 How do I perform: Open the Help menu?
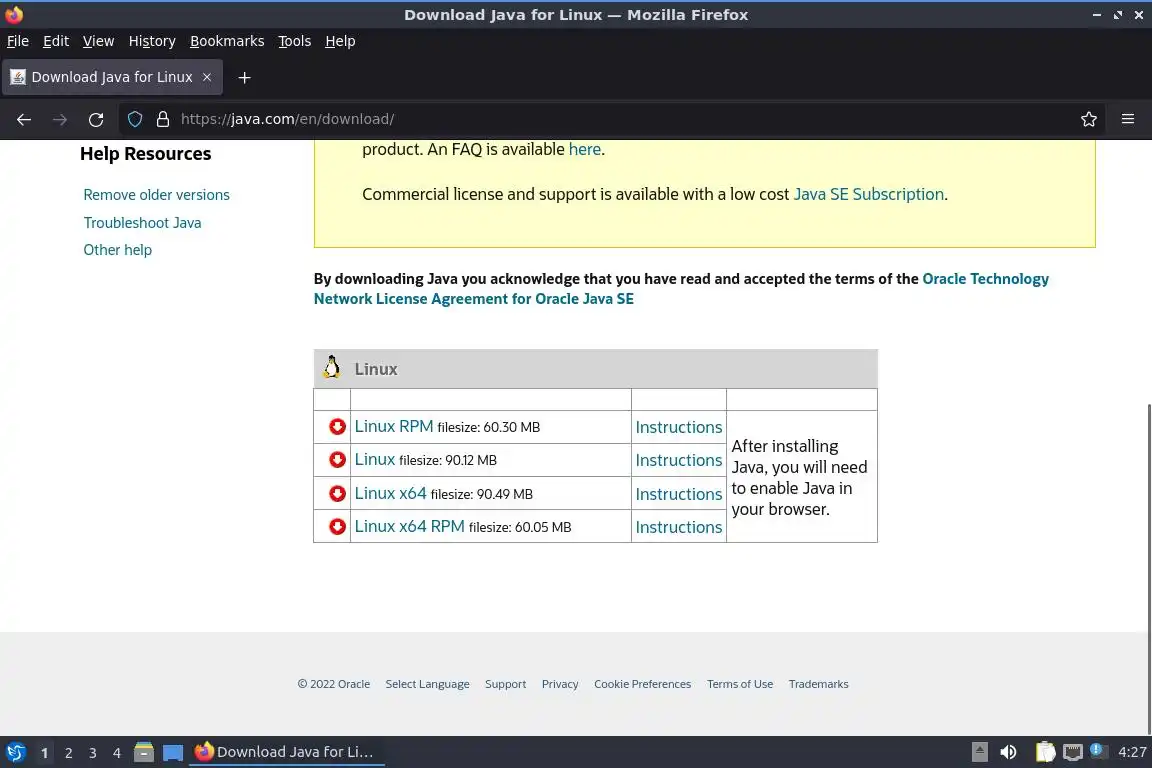click(340, 41)
